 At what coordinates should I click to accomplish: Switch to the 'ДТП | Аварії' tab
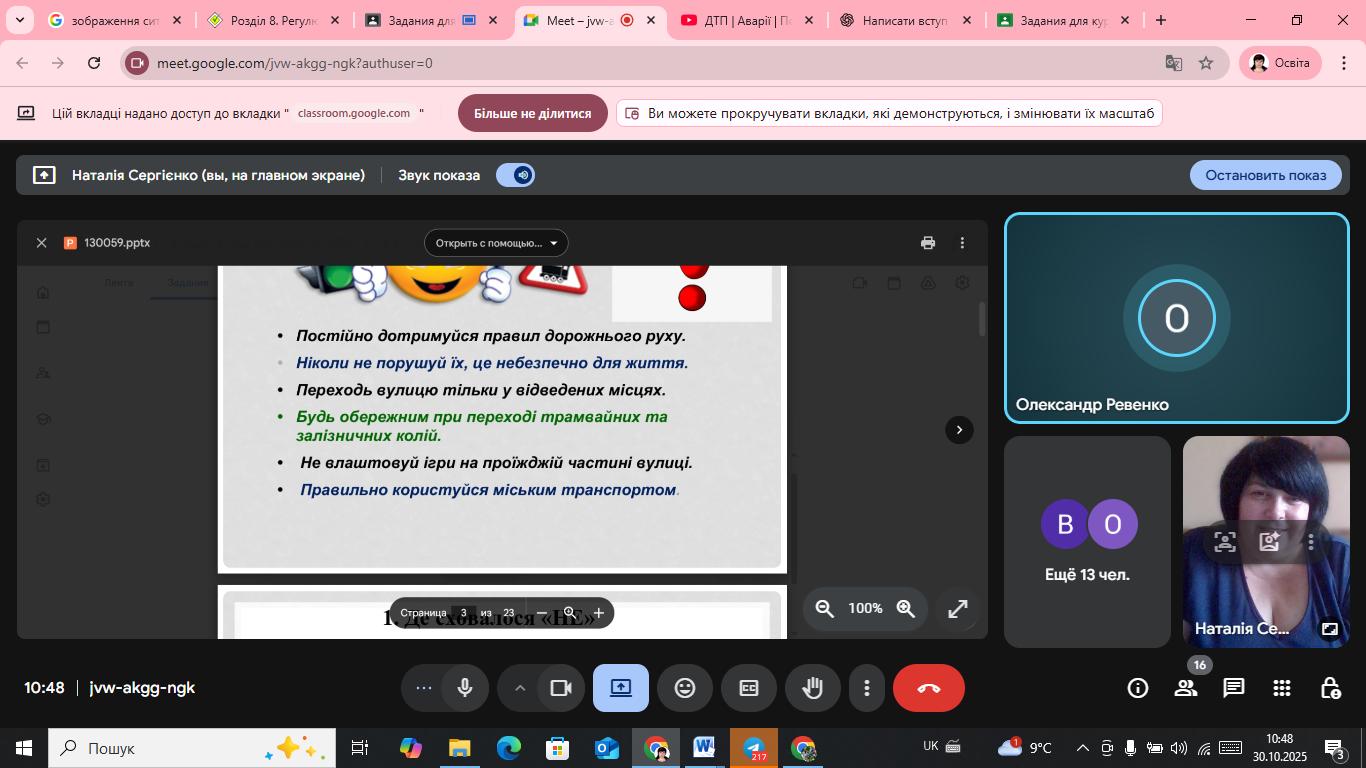[x=744, y=20]
